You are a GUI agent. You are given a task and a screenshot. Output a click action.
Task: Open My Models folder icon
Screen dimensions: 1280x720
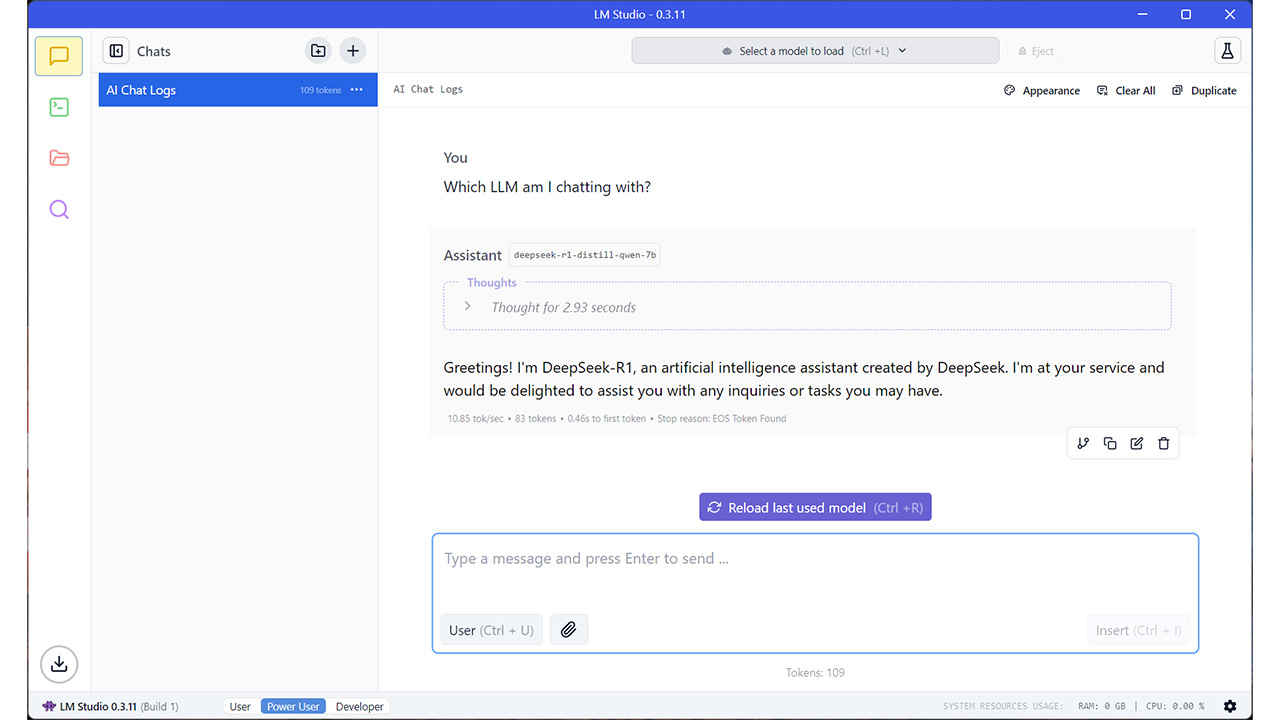pos(59,158)
